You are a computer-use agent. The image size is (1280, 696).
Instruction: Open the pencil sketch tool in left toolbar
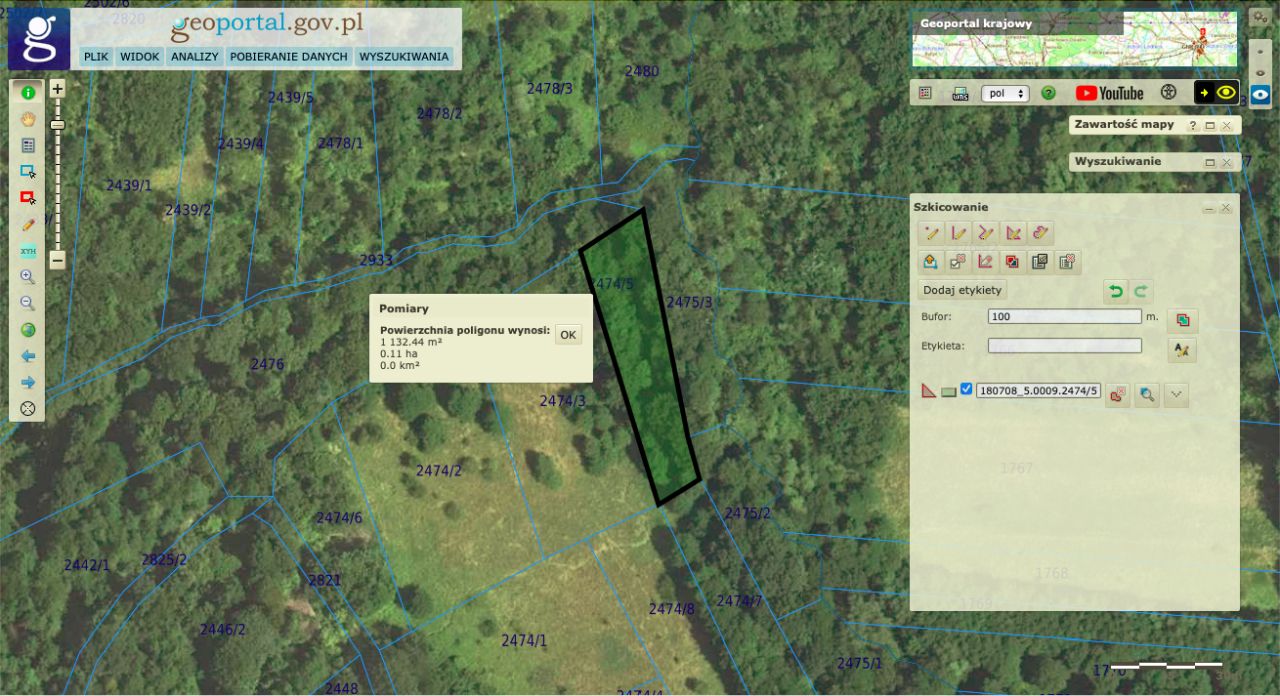pos(27,224)
